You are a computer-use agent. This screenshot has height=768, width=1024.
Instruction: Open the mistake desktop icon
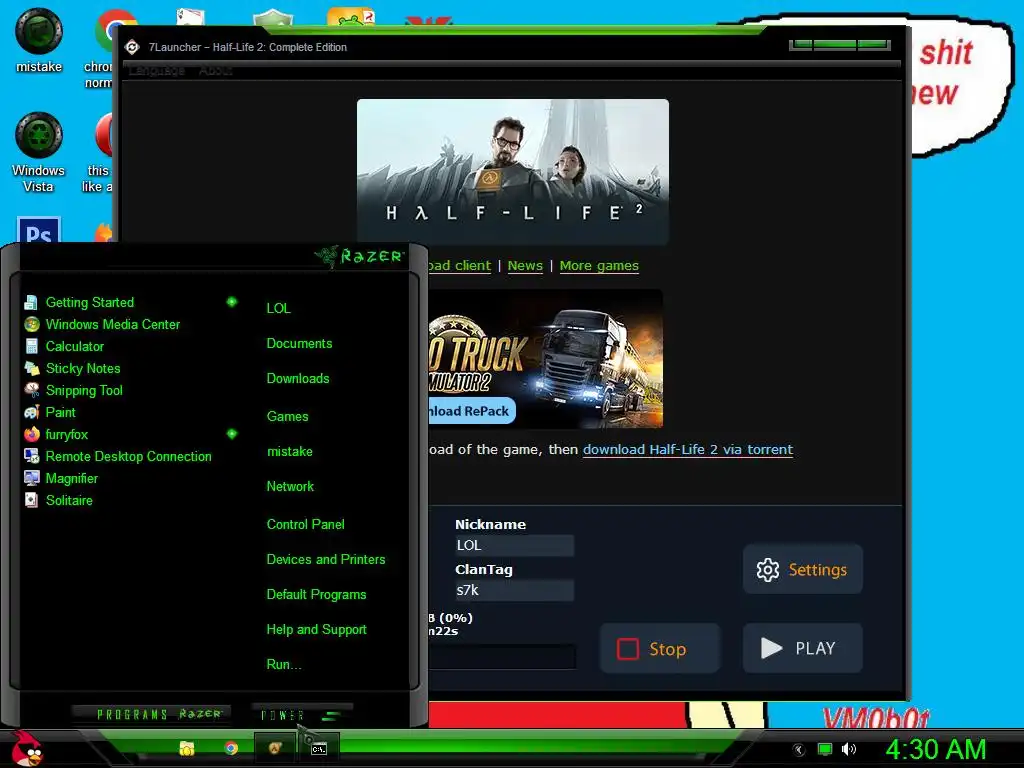pyautogui.click(x=39, y=41)
